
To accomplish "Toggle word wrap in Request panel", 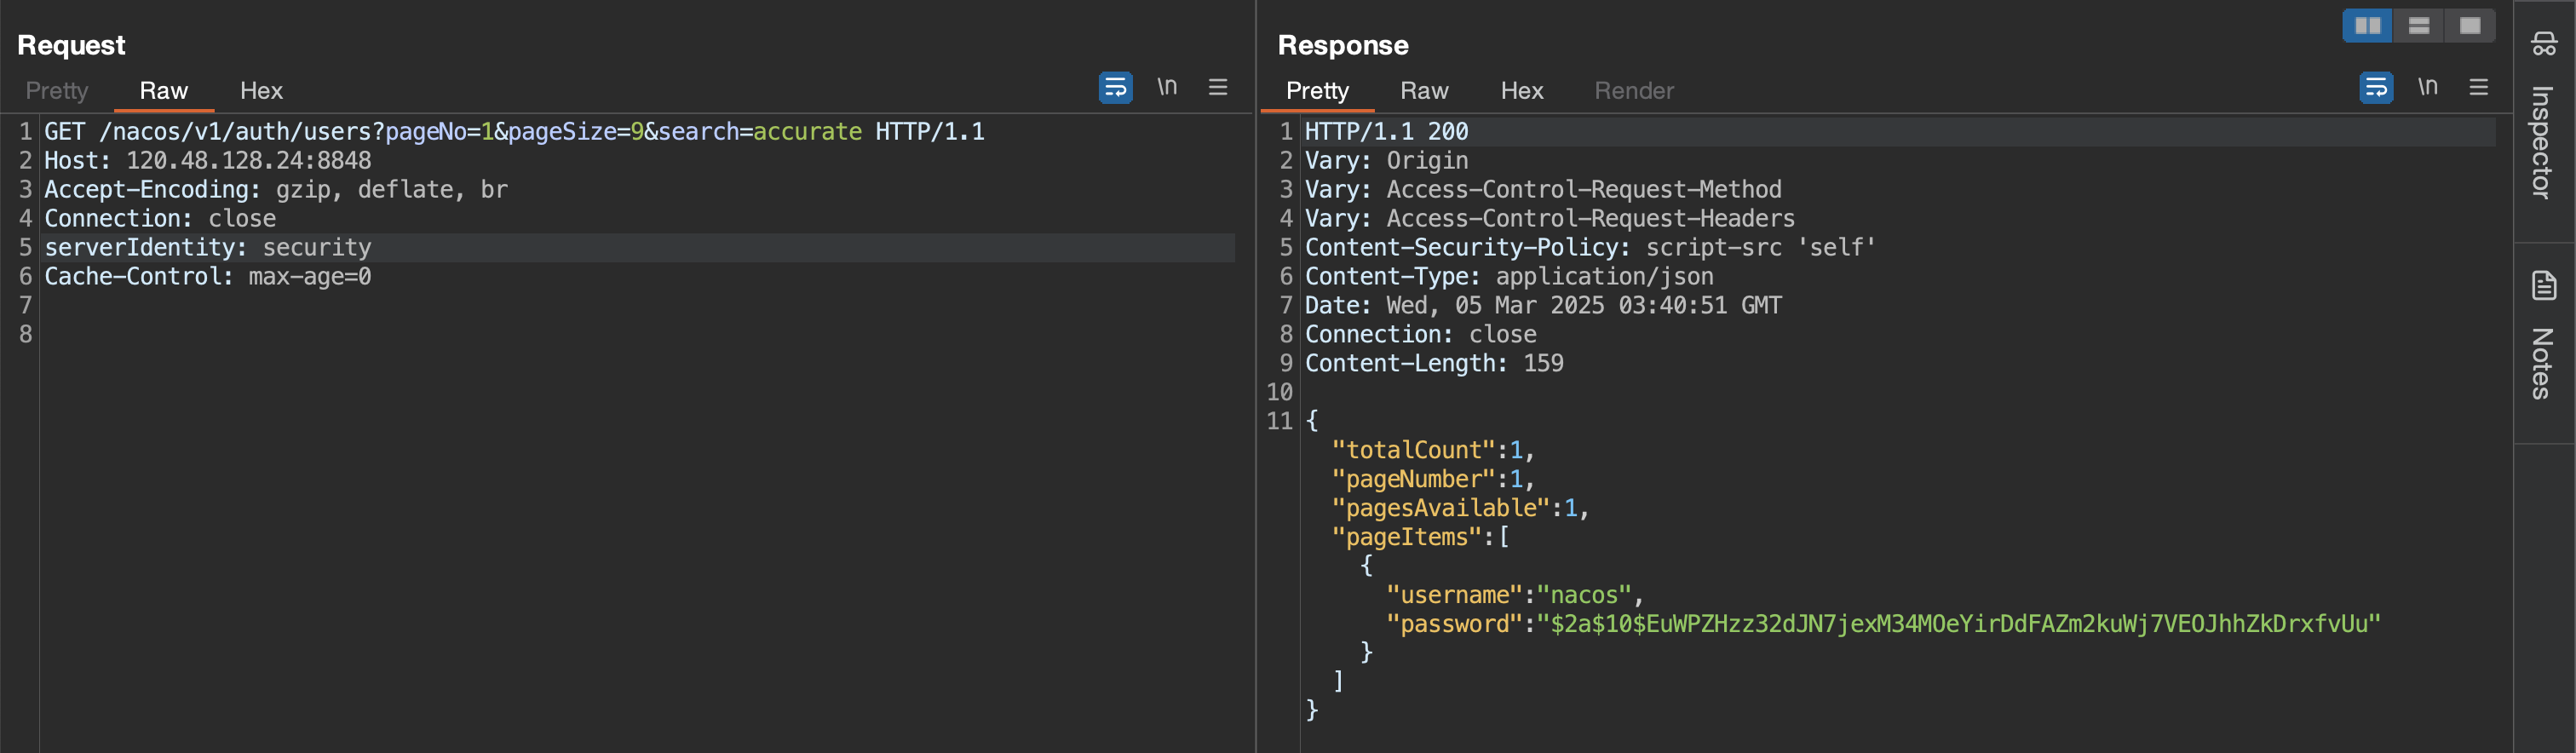I will 1115,88.
